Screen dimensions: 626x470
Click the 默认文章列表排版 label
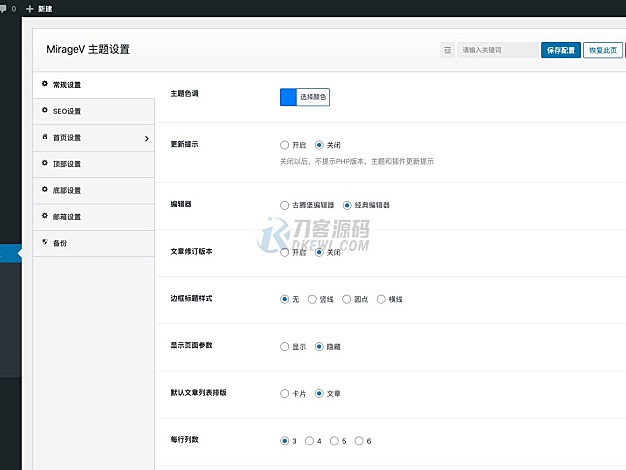[x=198, y=393]
